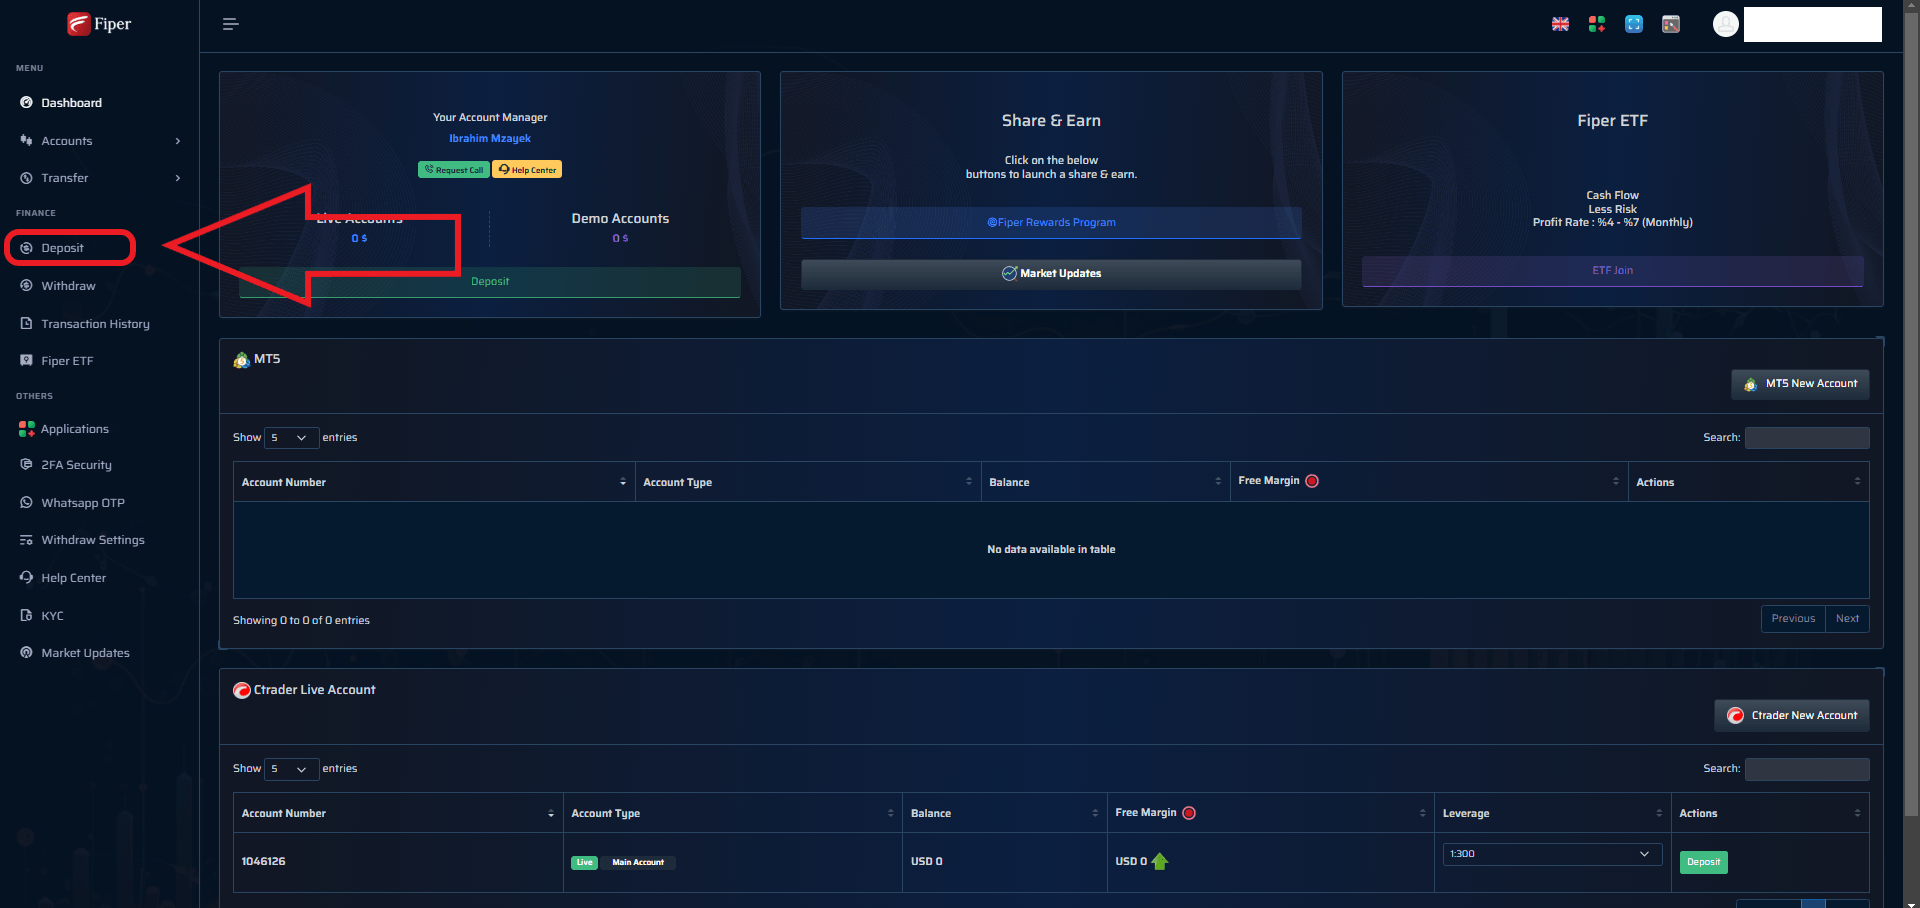Click the Ctrader Live Account logo icon
The image size is (1920, 908).
click(242, 690)
